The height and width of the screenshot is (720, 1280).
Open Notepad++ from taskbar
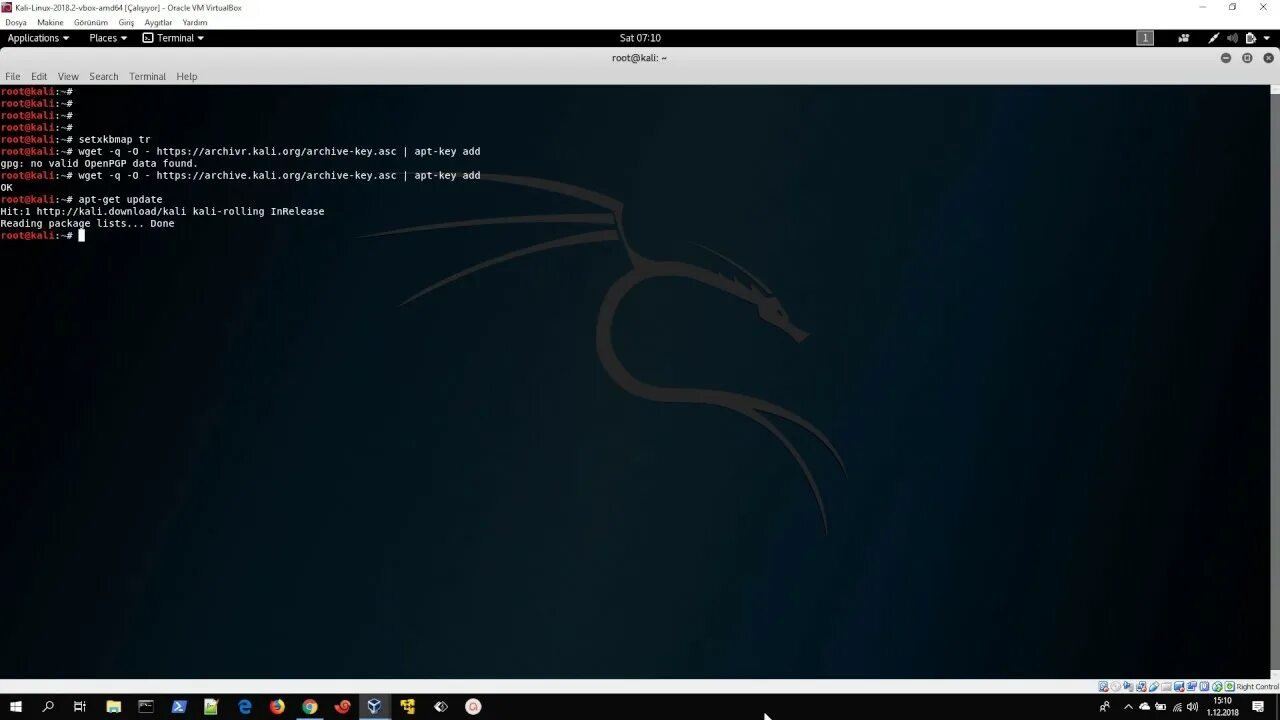pos(211,706)
